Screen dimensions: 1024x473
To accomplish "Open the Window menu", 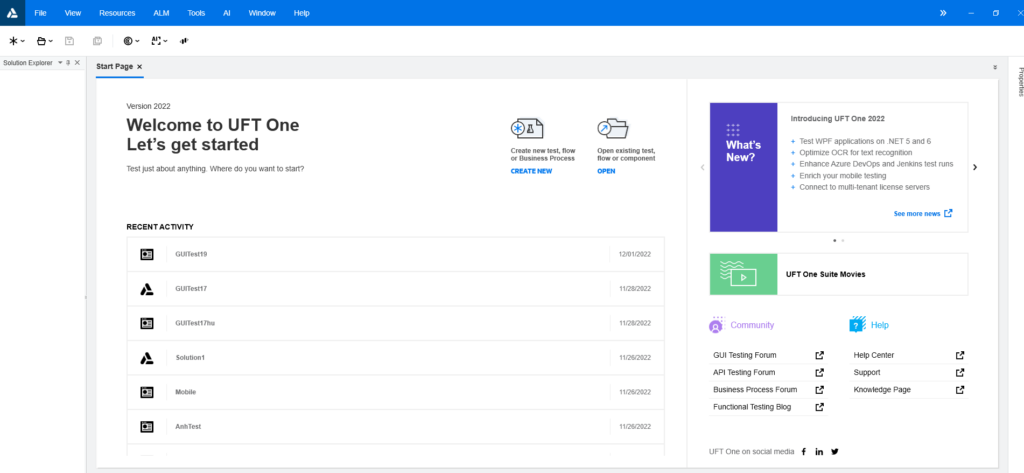I will point(262,13).
